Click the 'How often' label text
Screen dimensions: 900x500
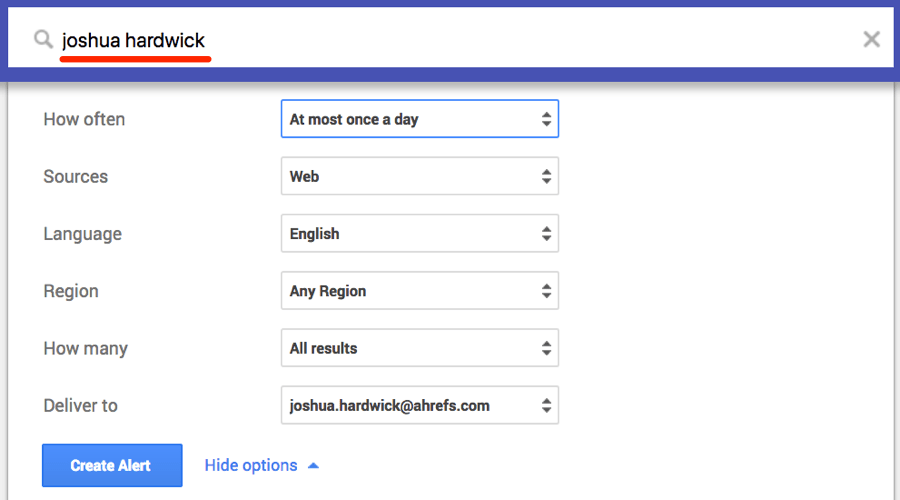pyautogui.click(x=84, y=119)
